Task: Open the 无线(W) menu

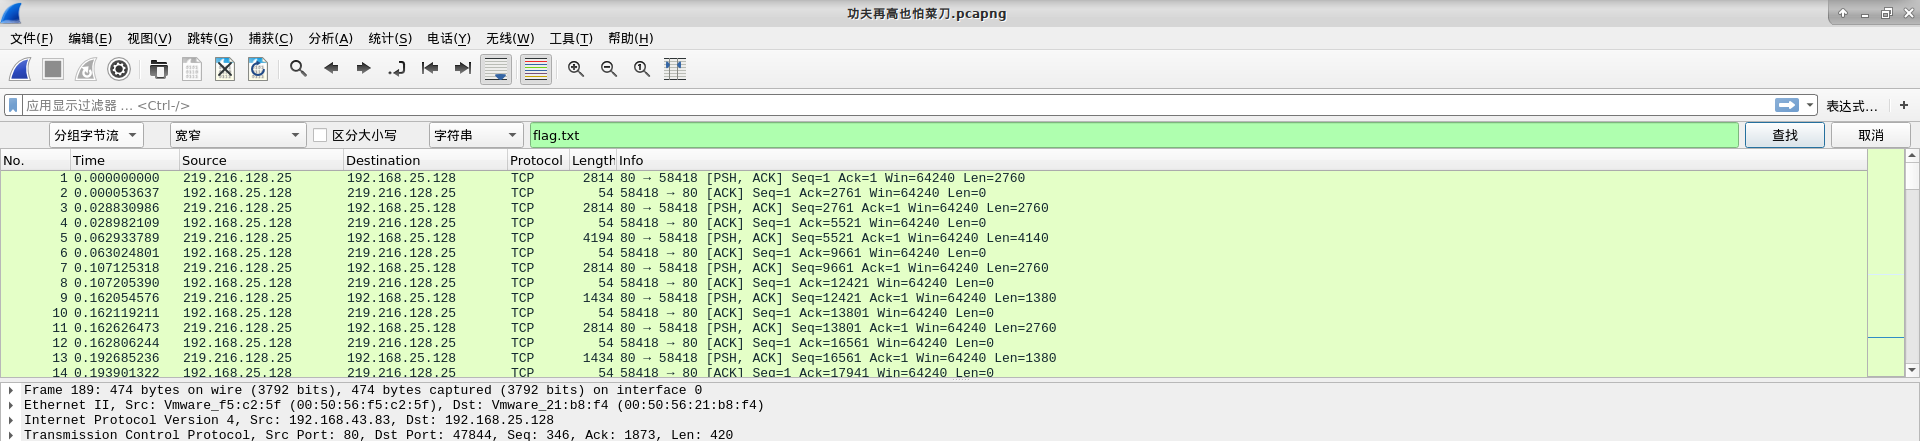Action: click(510, 38)
